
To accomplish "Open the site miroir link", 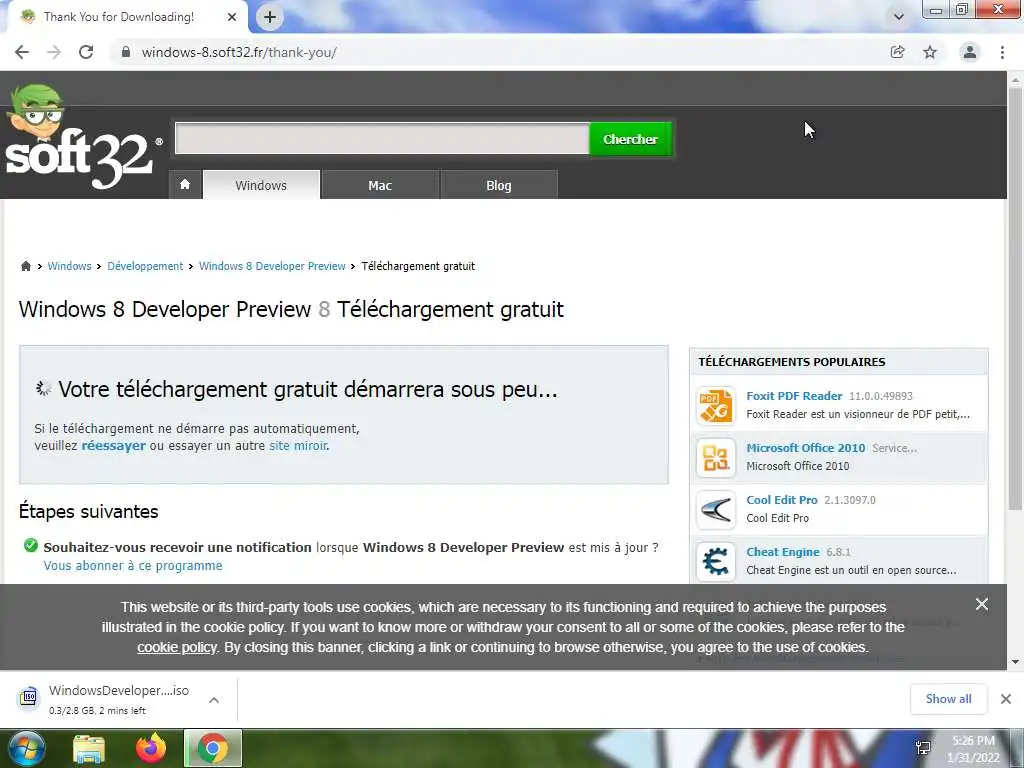I will tap(298, 446).
